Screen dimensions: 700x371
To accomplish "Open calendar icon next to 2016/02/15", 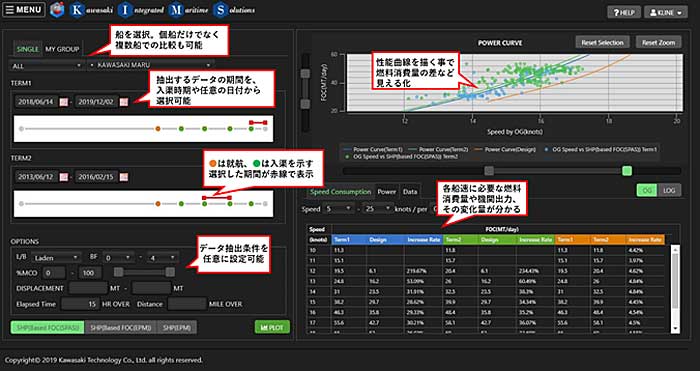I will point(124,177).
